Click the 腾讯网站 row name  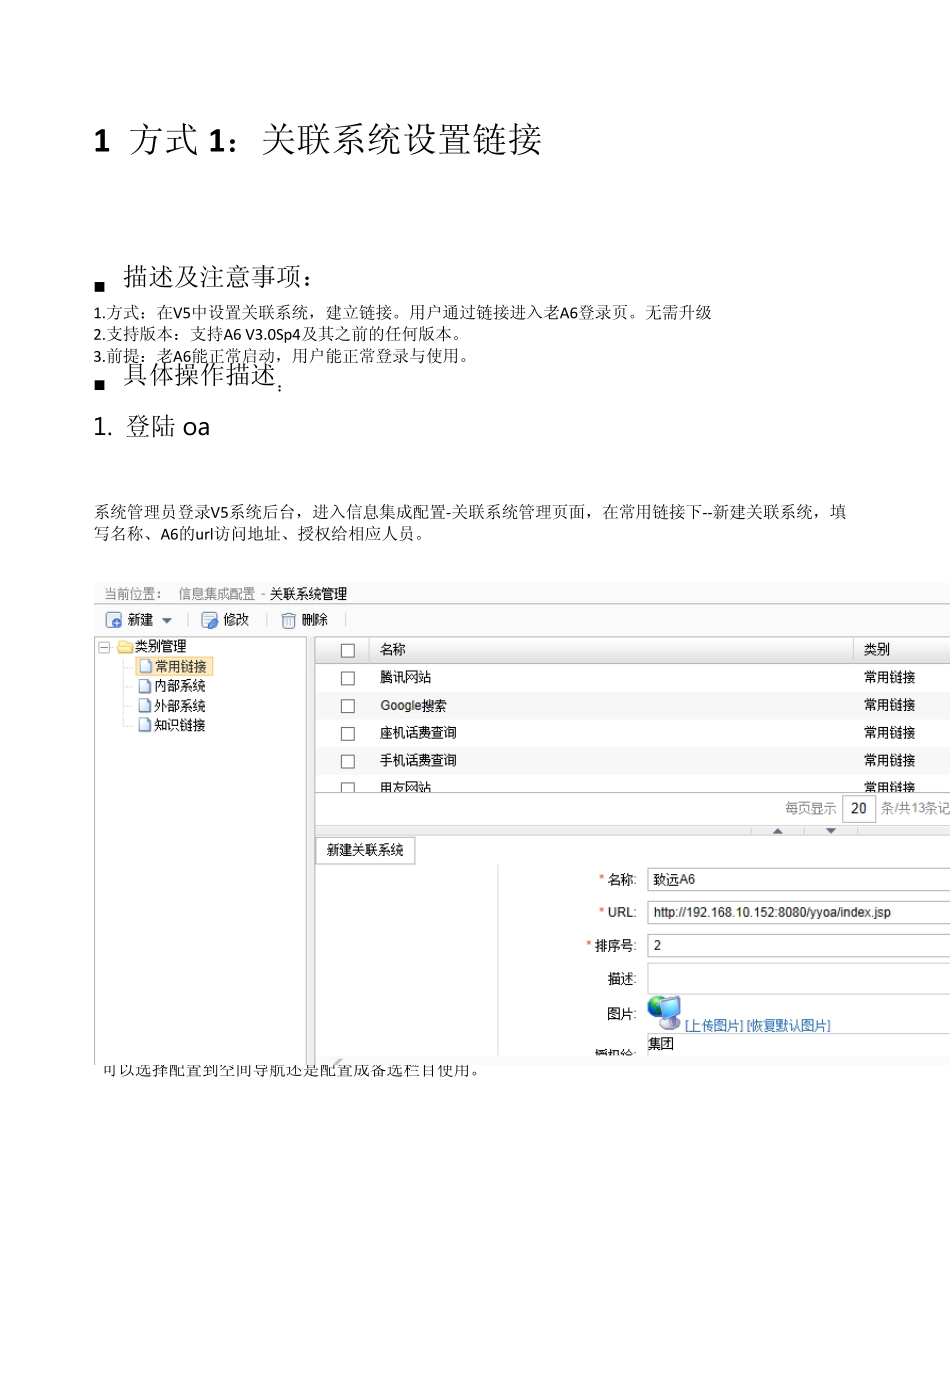coord(405,678)
